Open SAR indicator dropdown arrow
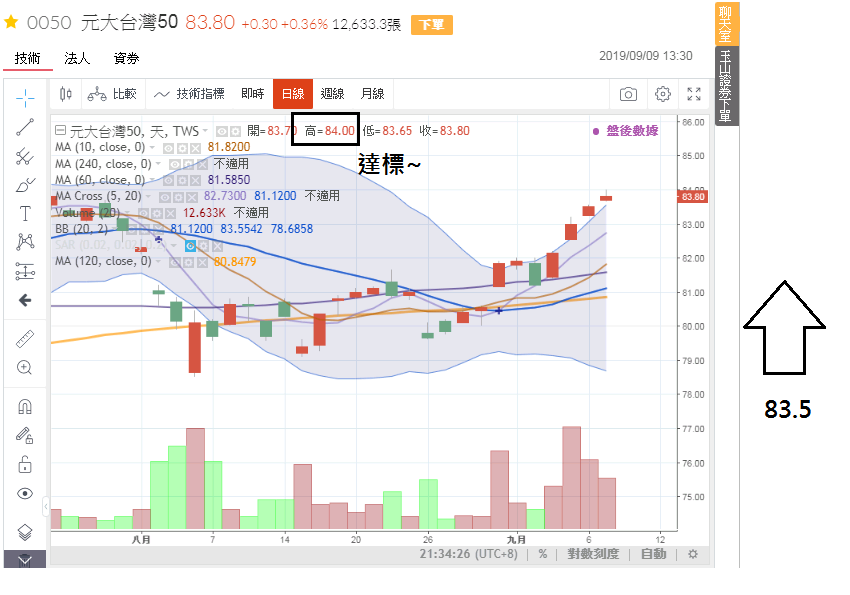 click(173, 245)
